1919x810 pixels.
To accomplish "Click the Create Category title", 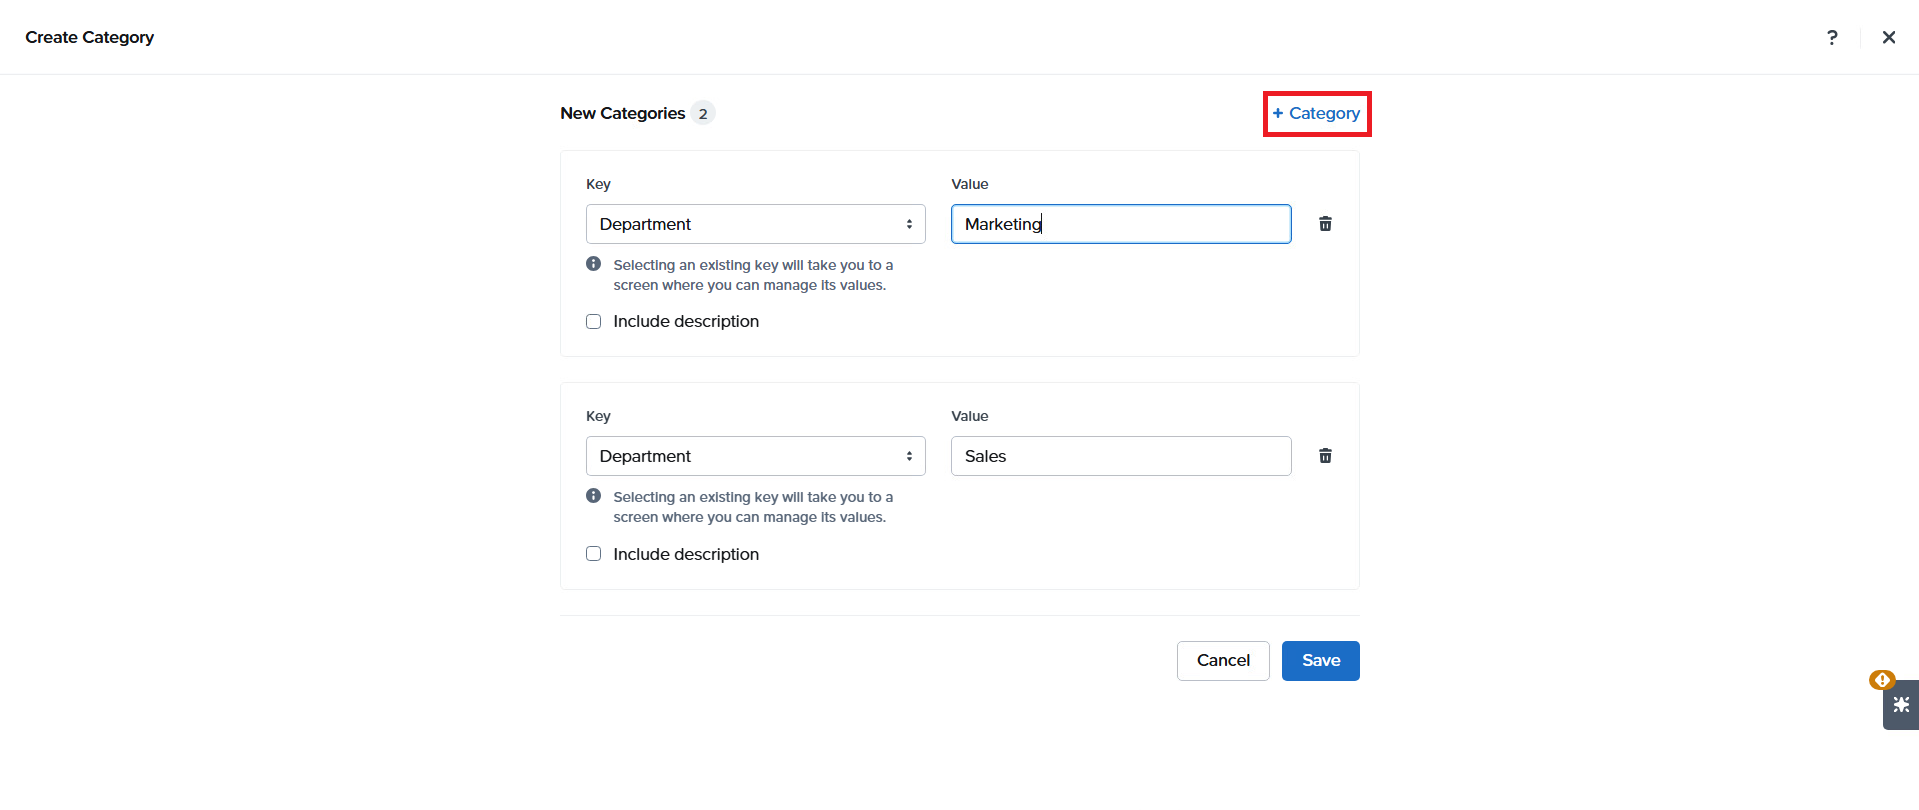I will click(x=90, y=37).
